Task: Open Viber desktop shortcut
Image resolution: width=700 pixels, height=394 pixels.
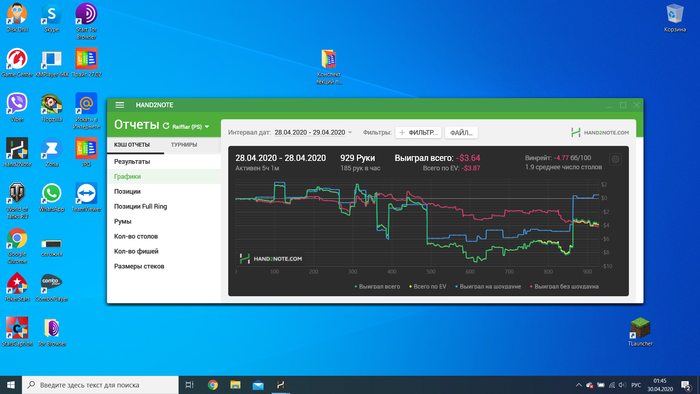Action: pyautogui.click(x=17, y=107)
